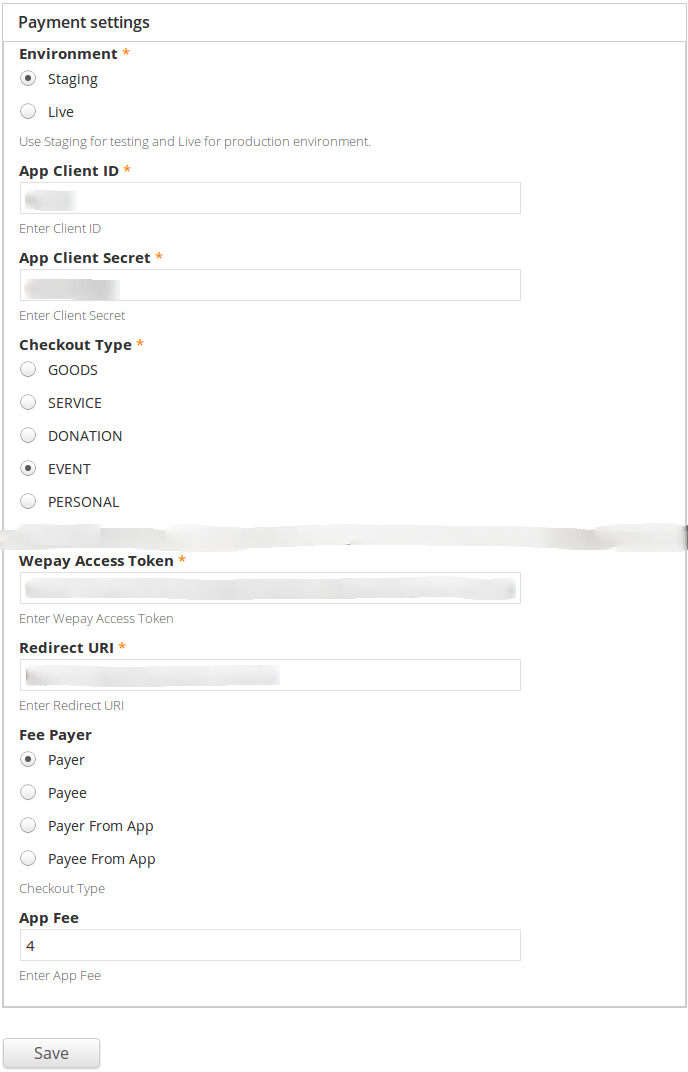This screenshot has width=688, height=1072.
Task: Choose PERSONAL checkout type
Action: [28, 502]
